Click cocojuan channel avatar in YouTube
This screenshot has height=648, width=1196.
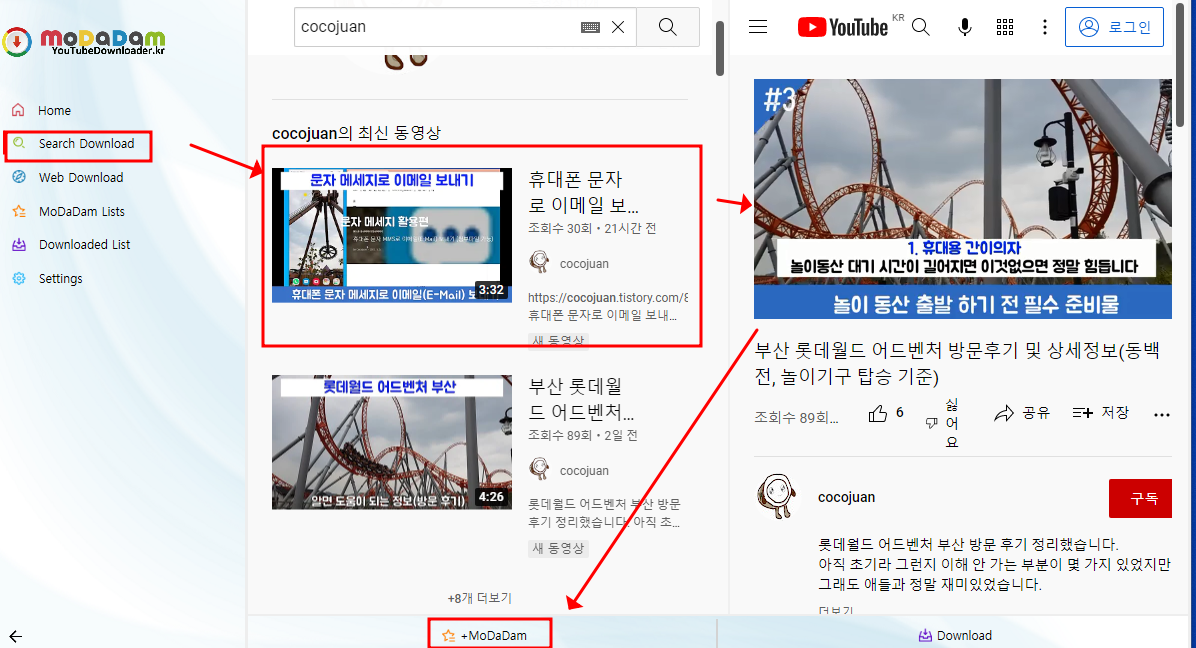[776, 497]
